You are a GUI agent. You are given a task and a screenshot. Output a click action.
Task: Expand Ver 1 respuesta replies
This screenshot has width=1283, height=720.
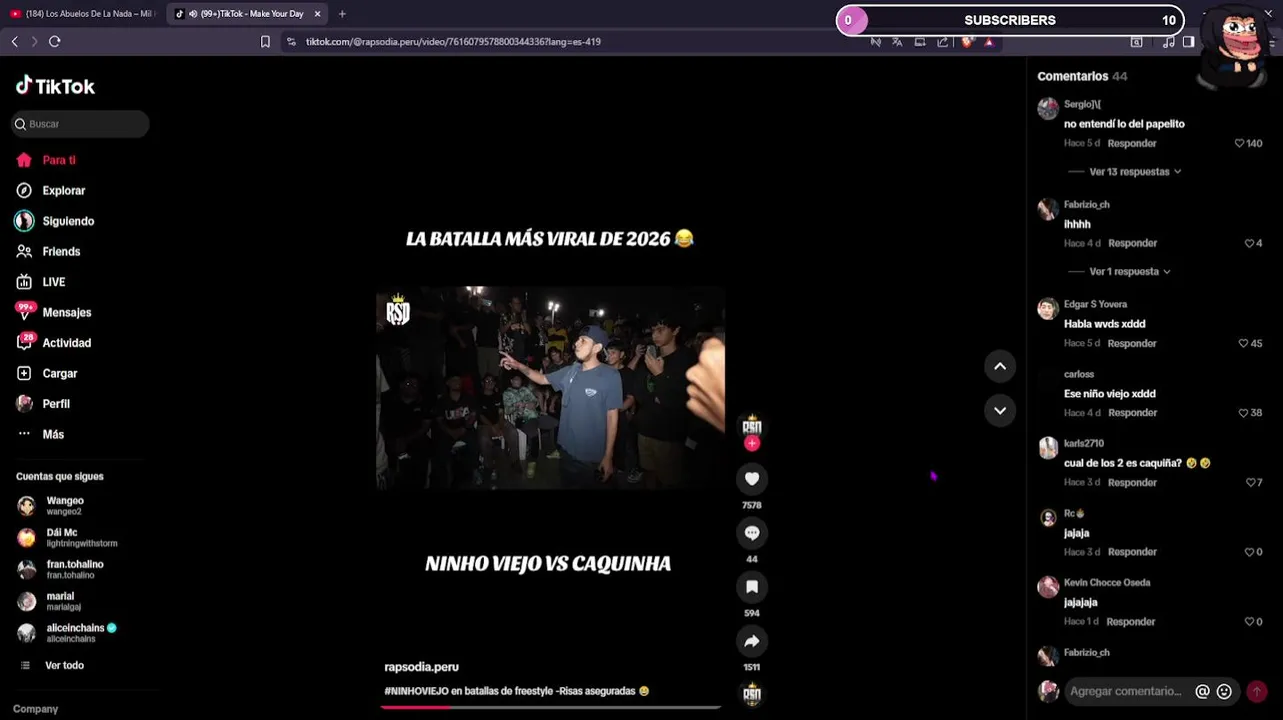pos(1124,272)
